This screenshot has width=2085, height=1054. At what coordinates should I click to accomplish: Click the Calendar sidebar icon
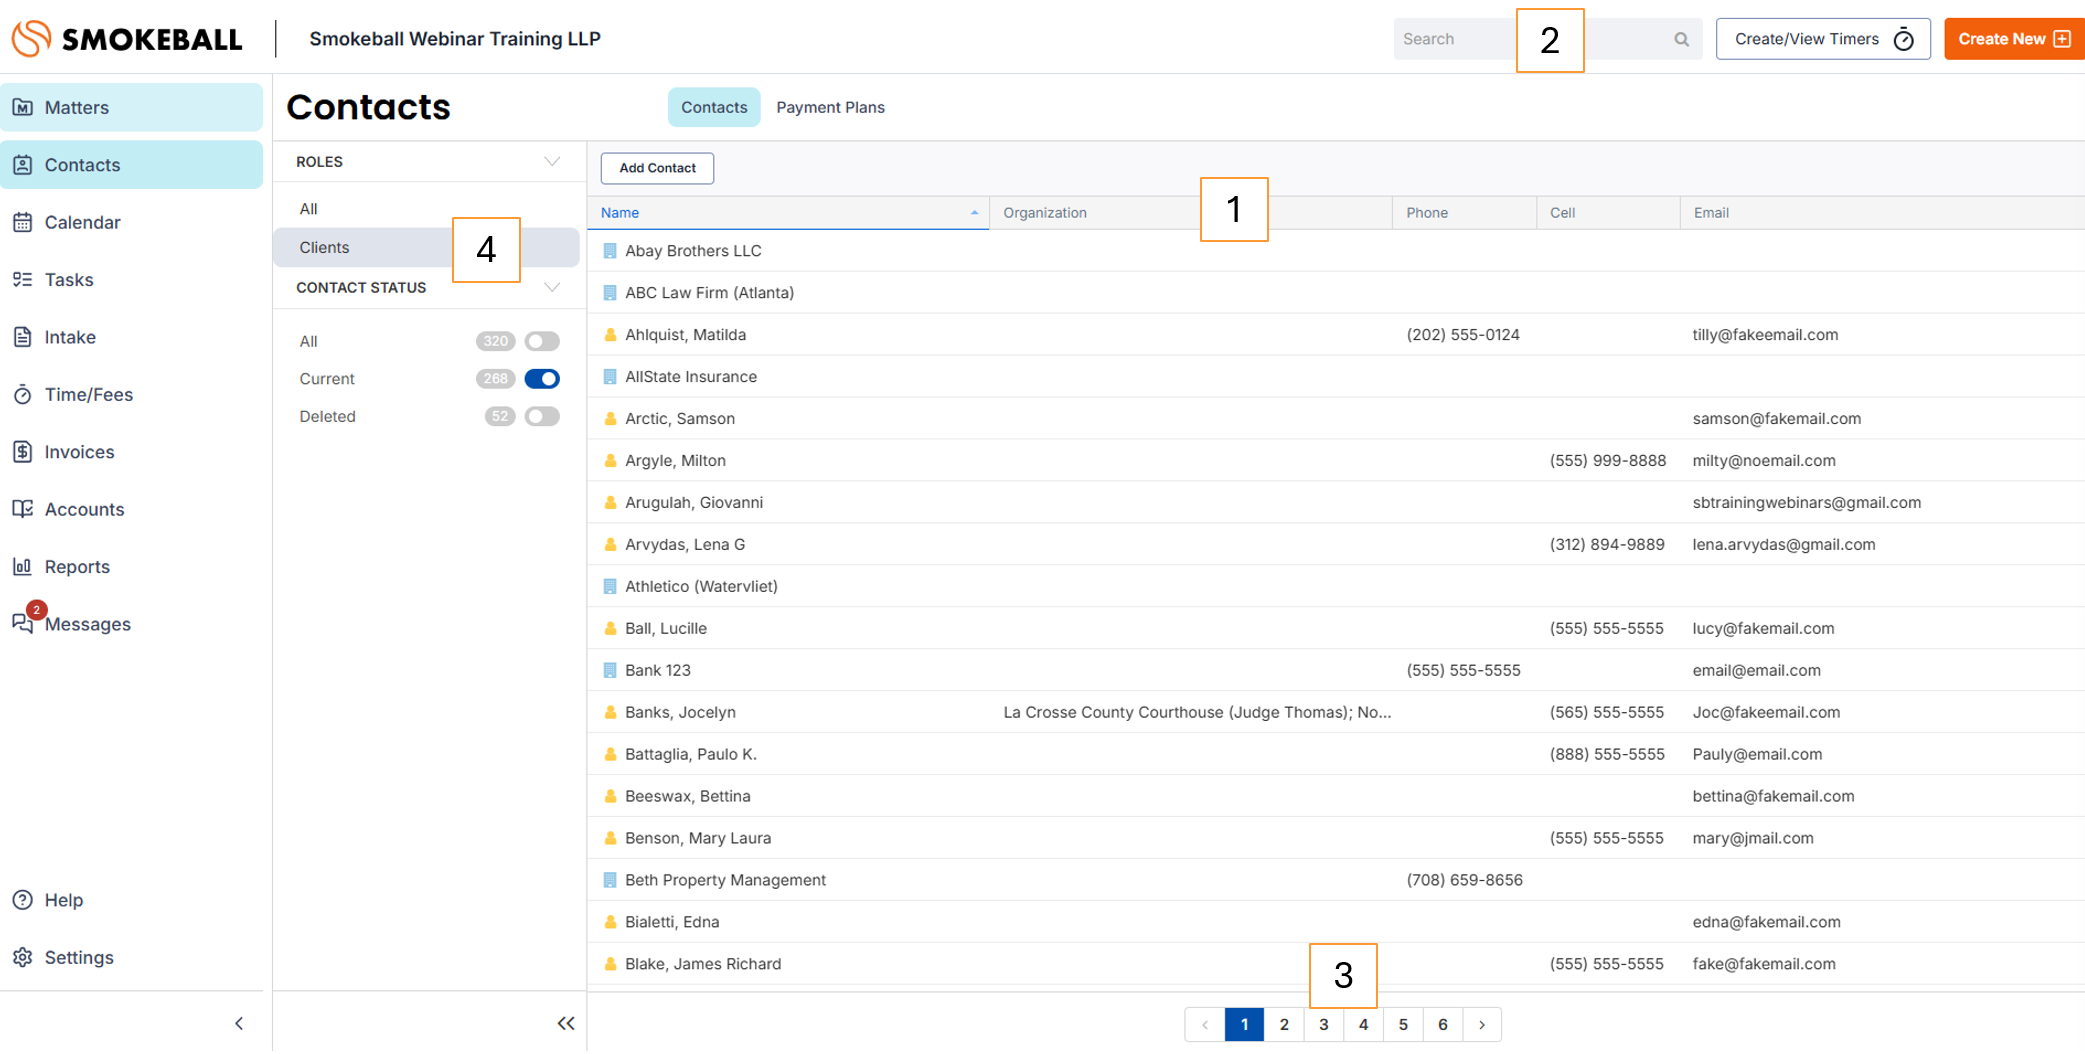pos(23,222)
